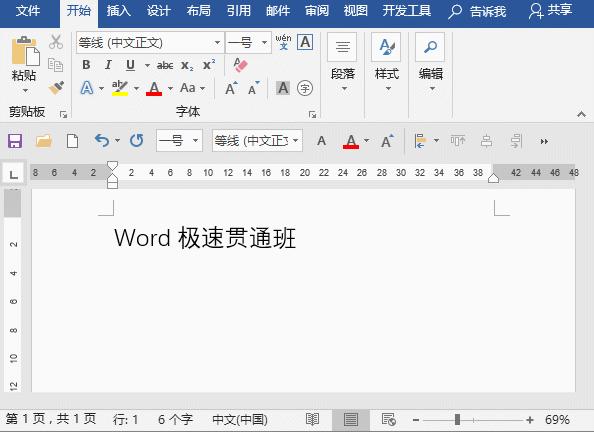Click the enclosed character icon

click(x=305, y=88)
